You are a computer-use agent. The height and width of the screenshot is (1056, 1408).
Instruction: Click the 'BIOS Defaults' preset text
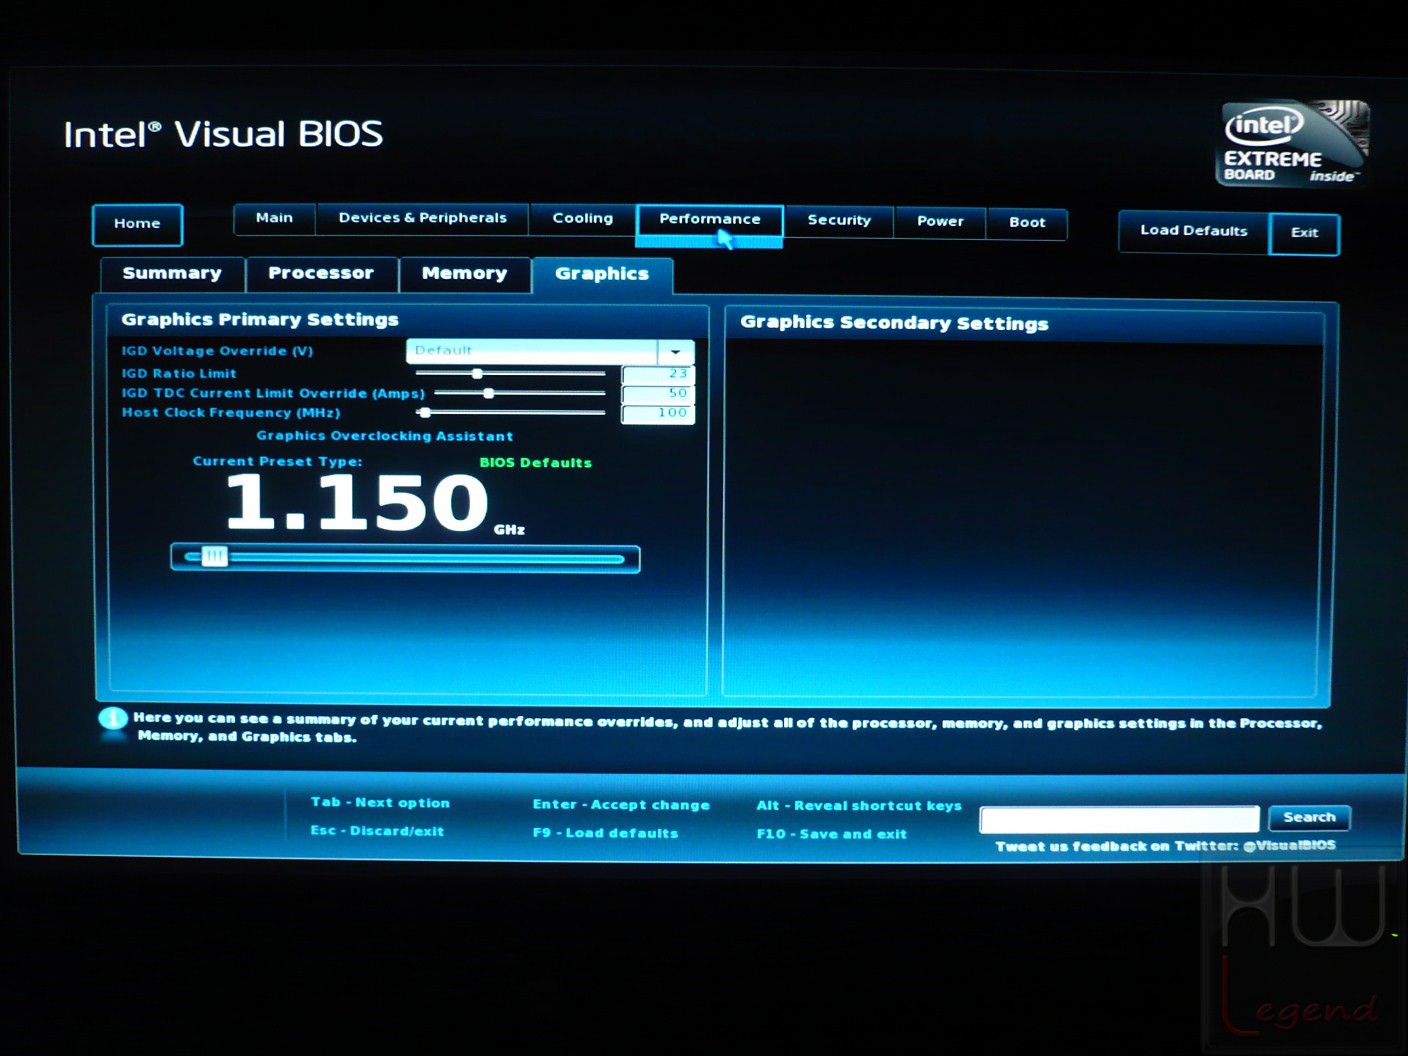(536, 463)
